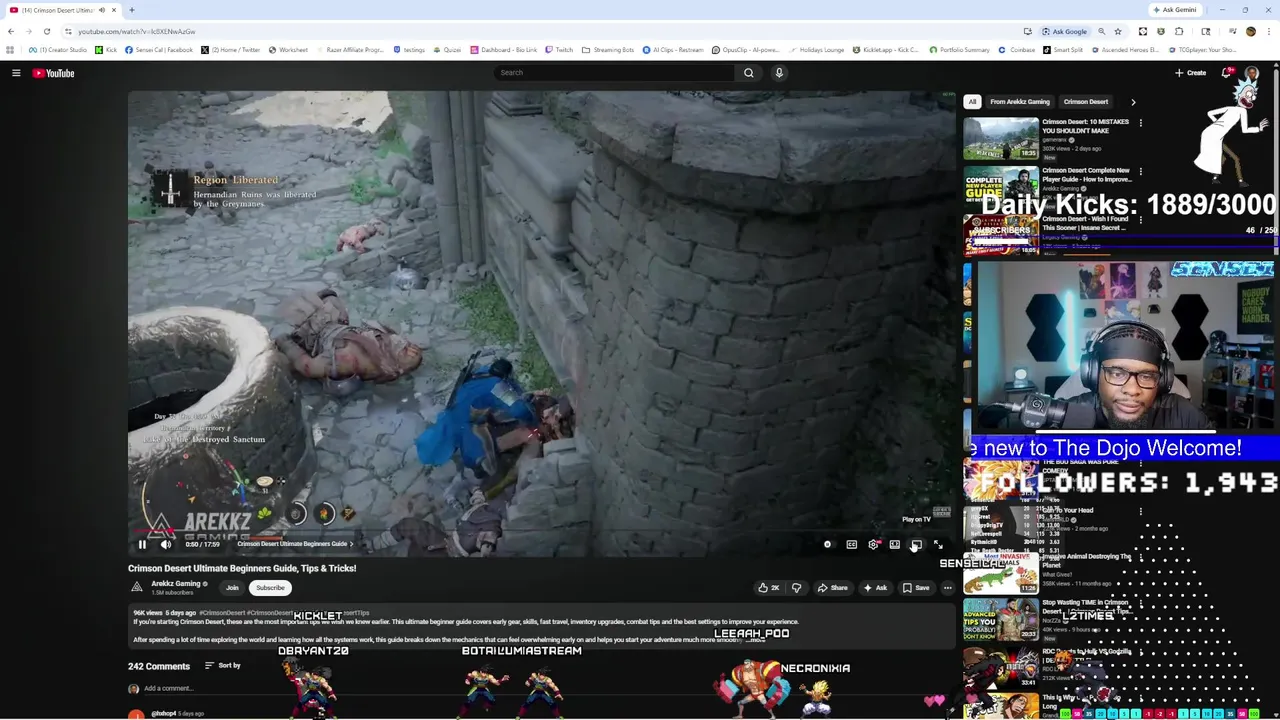Open the YouTube guide hamburger menu

(16, 73)
